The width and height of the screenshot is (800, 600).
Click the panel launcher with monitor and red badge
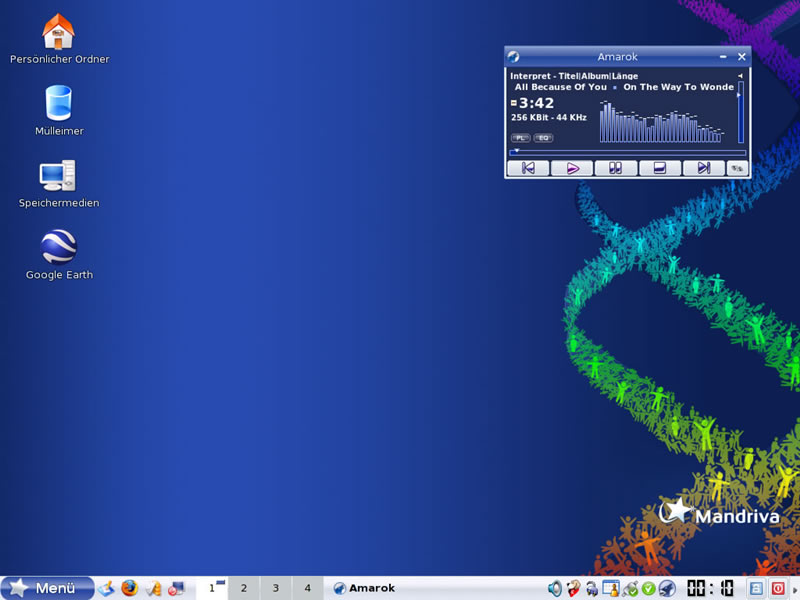[x=176, y=588]
